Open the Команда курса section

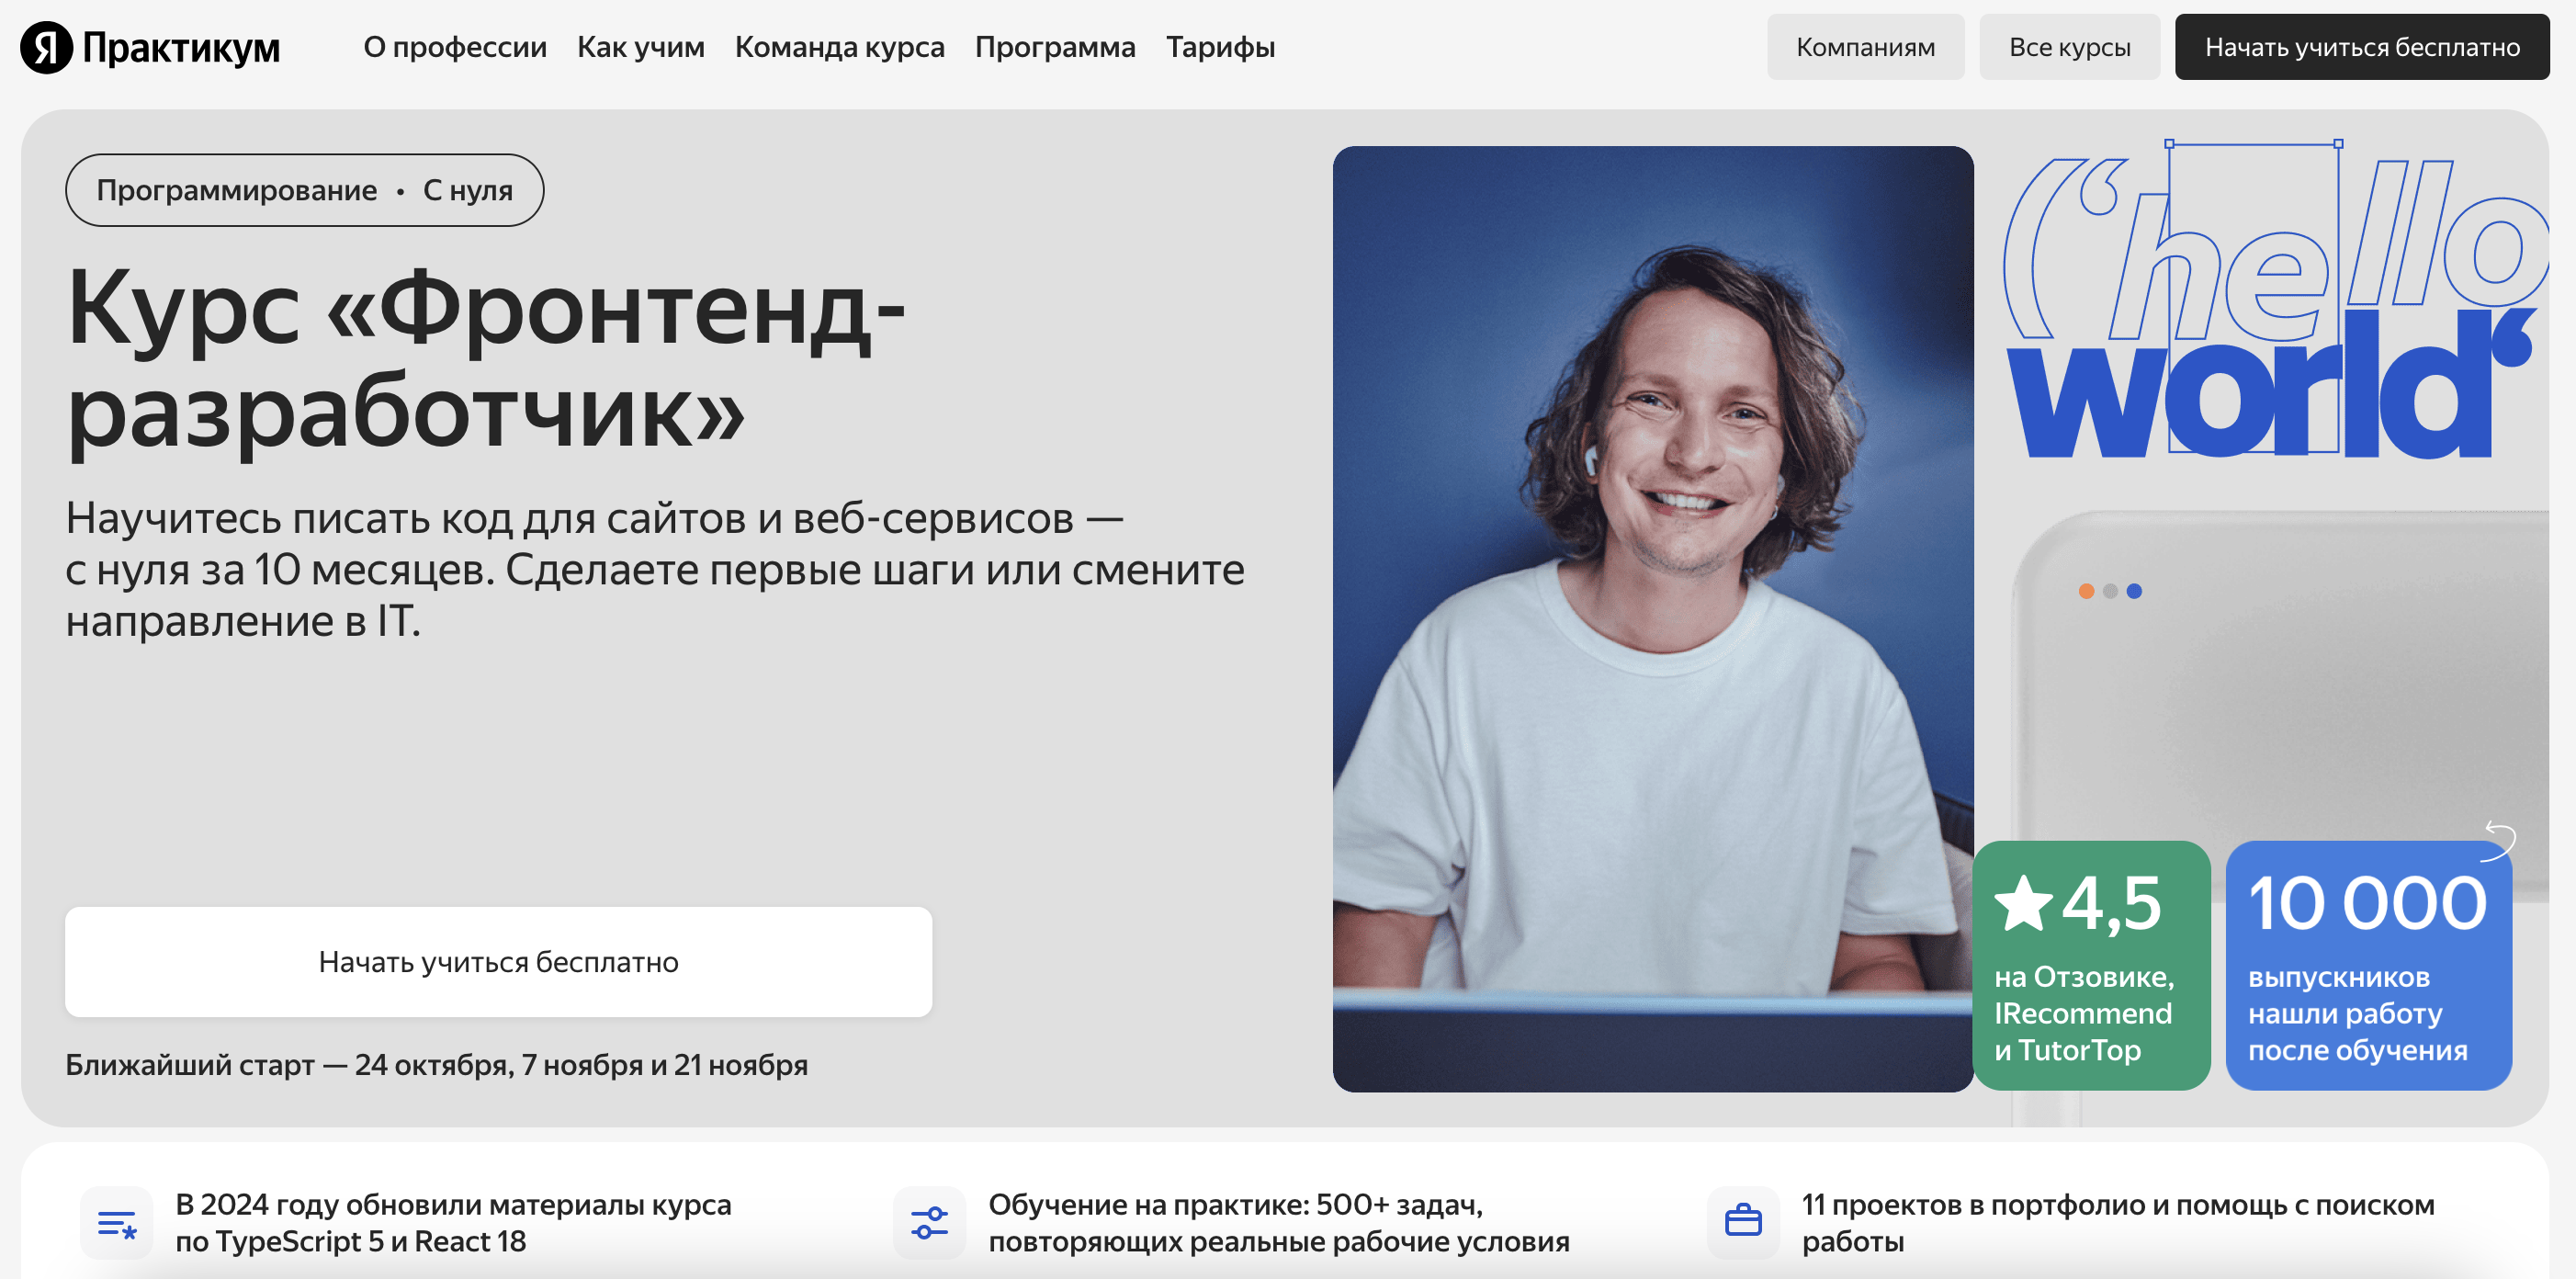click(840, 47)
